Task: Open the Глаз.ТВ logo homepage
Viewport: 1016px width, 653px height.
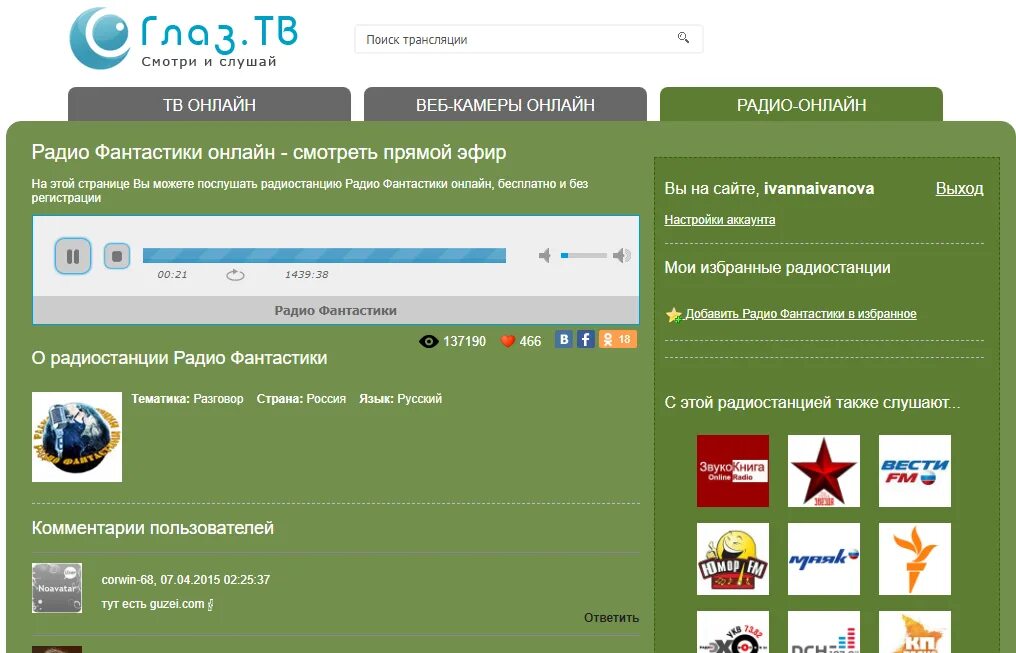Action: click(x=183, y=38)
